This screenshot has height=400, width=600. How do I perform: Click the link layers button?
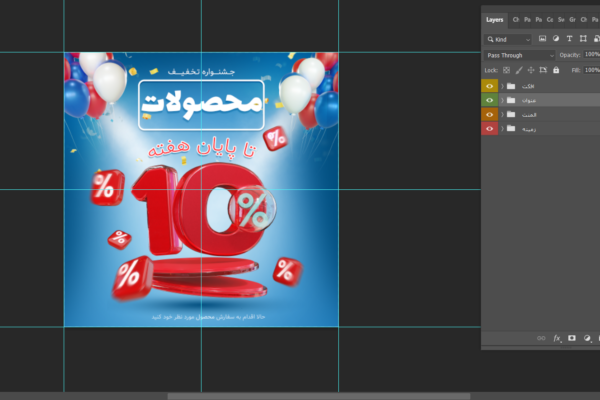tap(543, 338)
